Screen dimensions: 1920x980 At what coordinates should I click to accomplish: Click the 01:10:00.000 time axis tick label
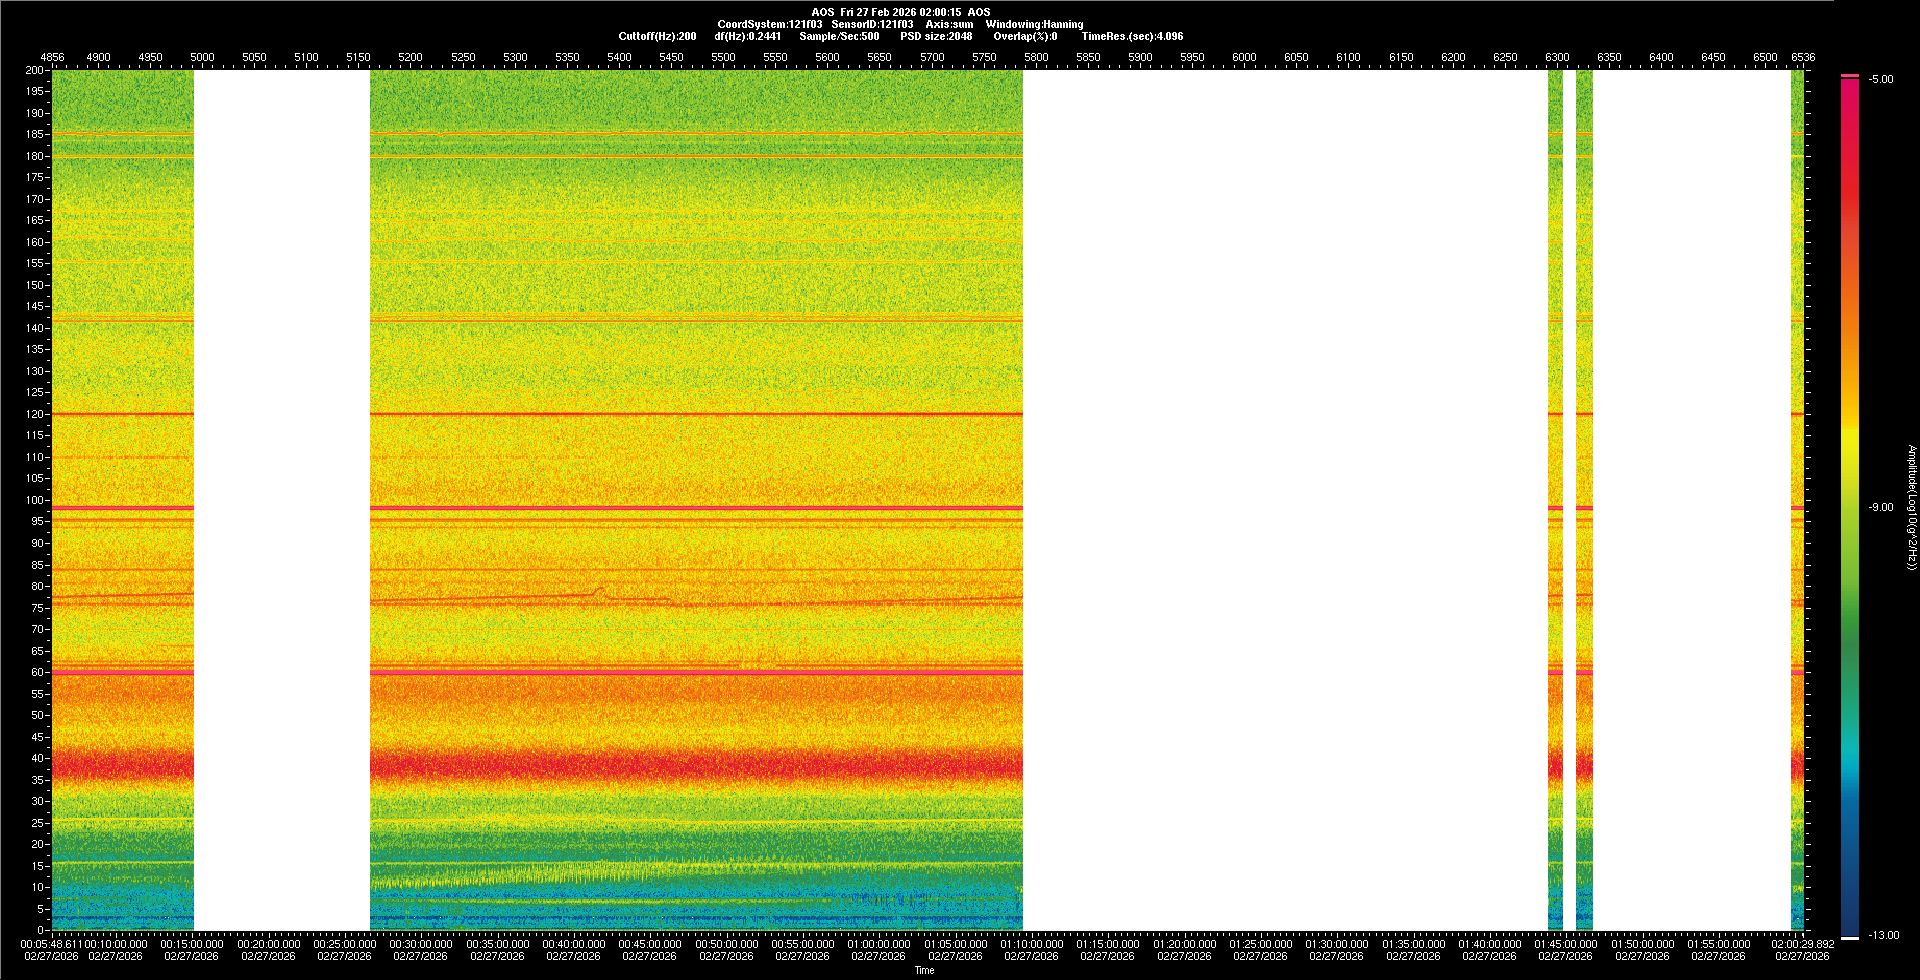pyautogui.click(x=1031, y=944)
